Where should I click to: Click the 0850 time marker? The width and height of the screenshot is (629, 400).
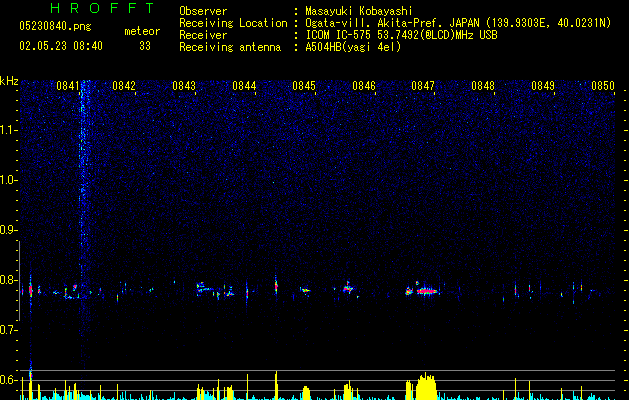click(603, 86)
